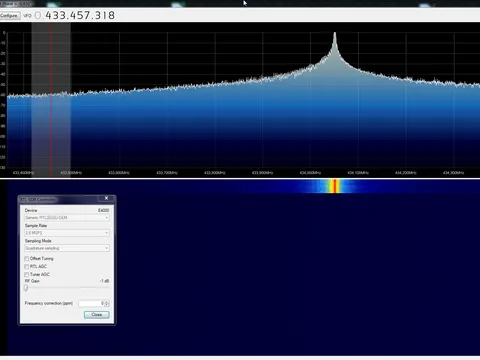The width and height of the screenshot is (480, 360).
Task: Click the 434.100MHz frequency axis label
Action: point(358,173)
